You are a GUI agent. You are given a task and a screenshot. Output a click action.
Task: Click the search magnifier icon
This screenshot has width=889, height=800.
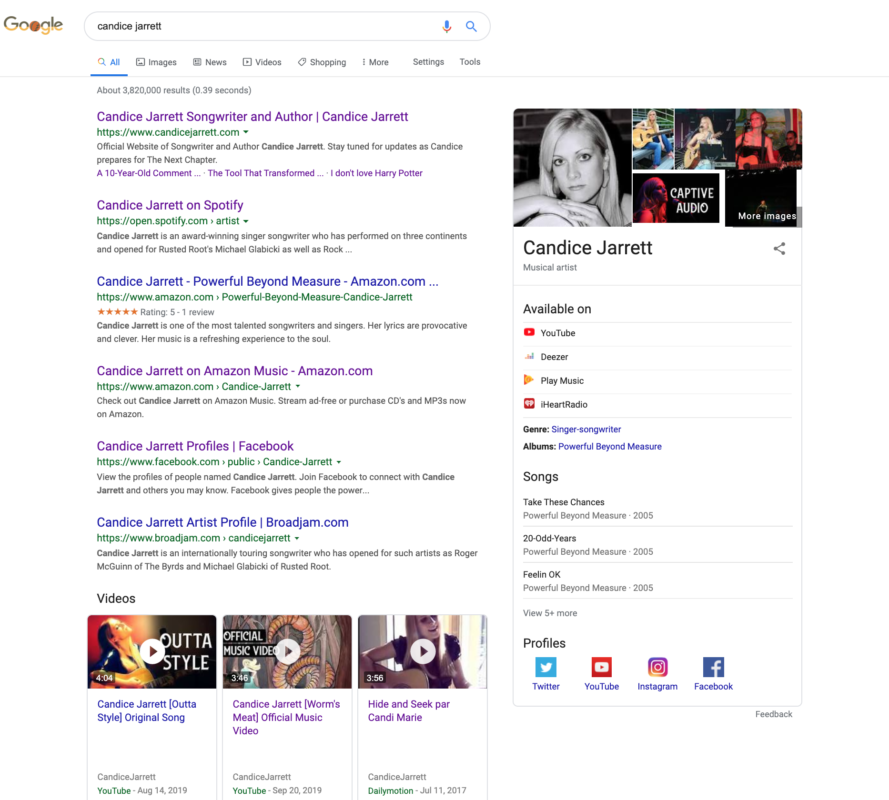coord(471,26)
